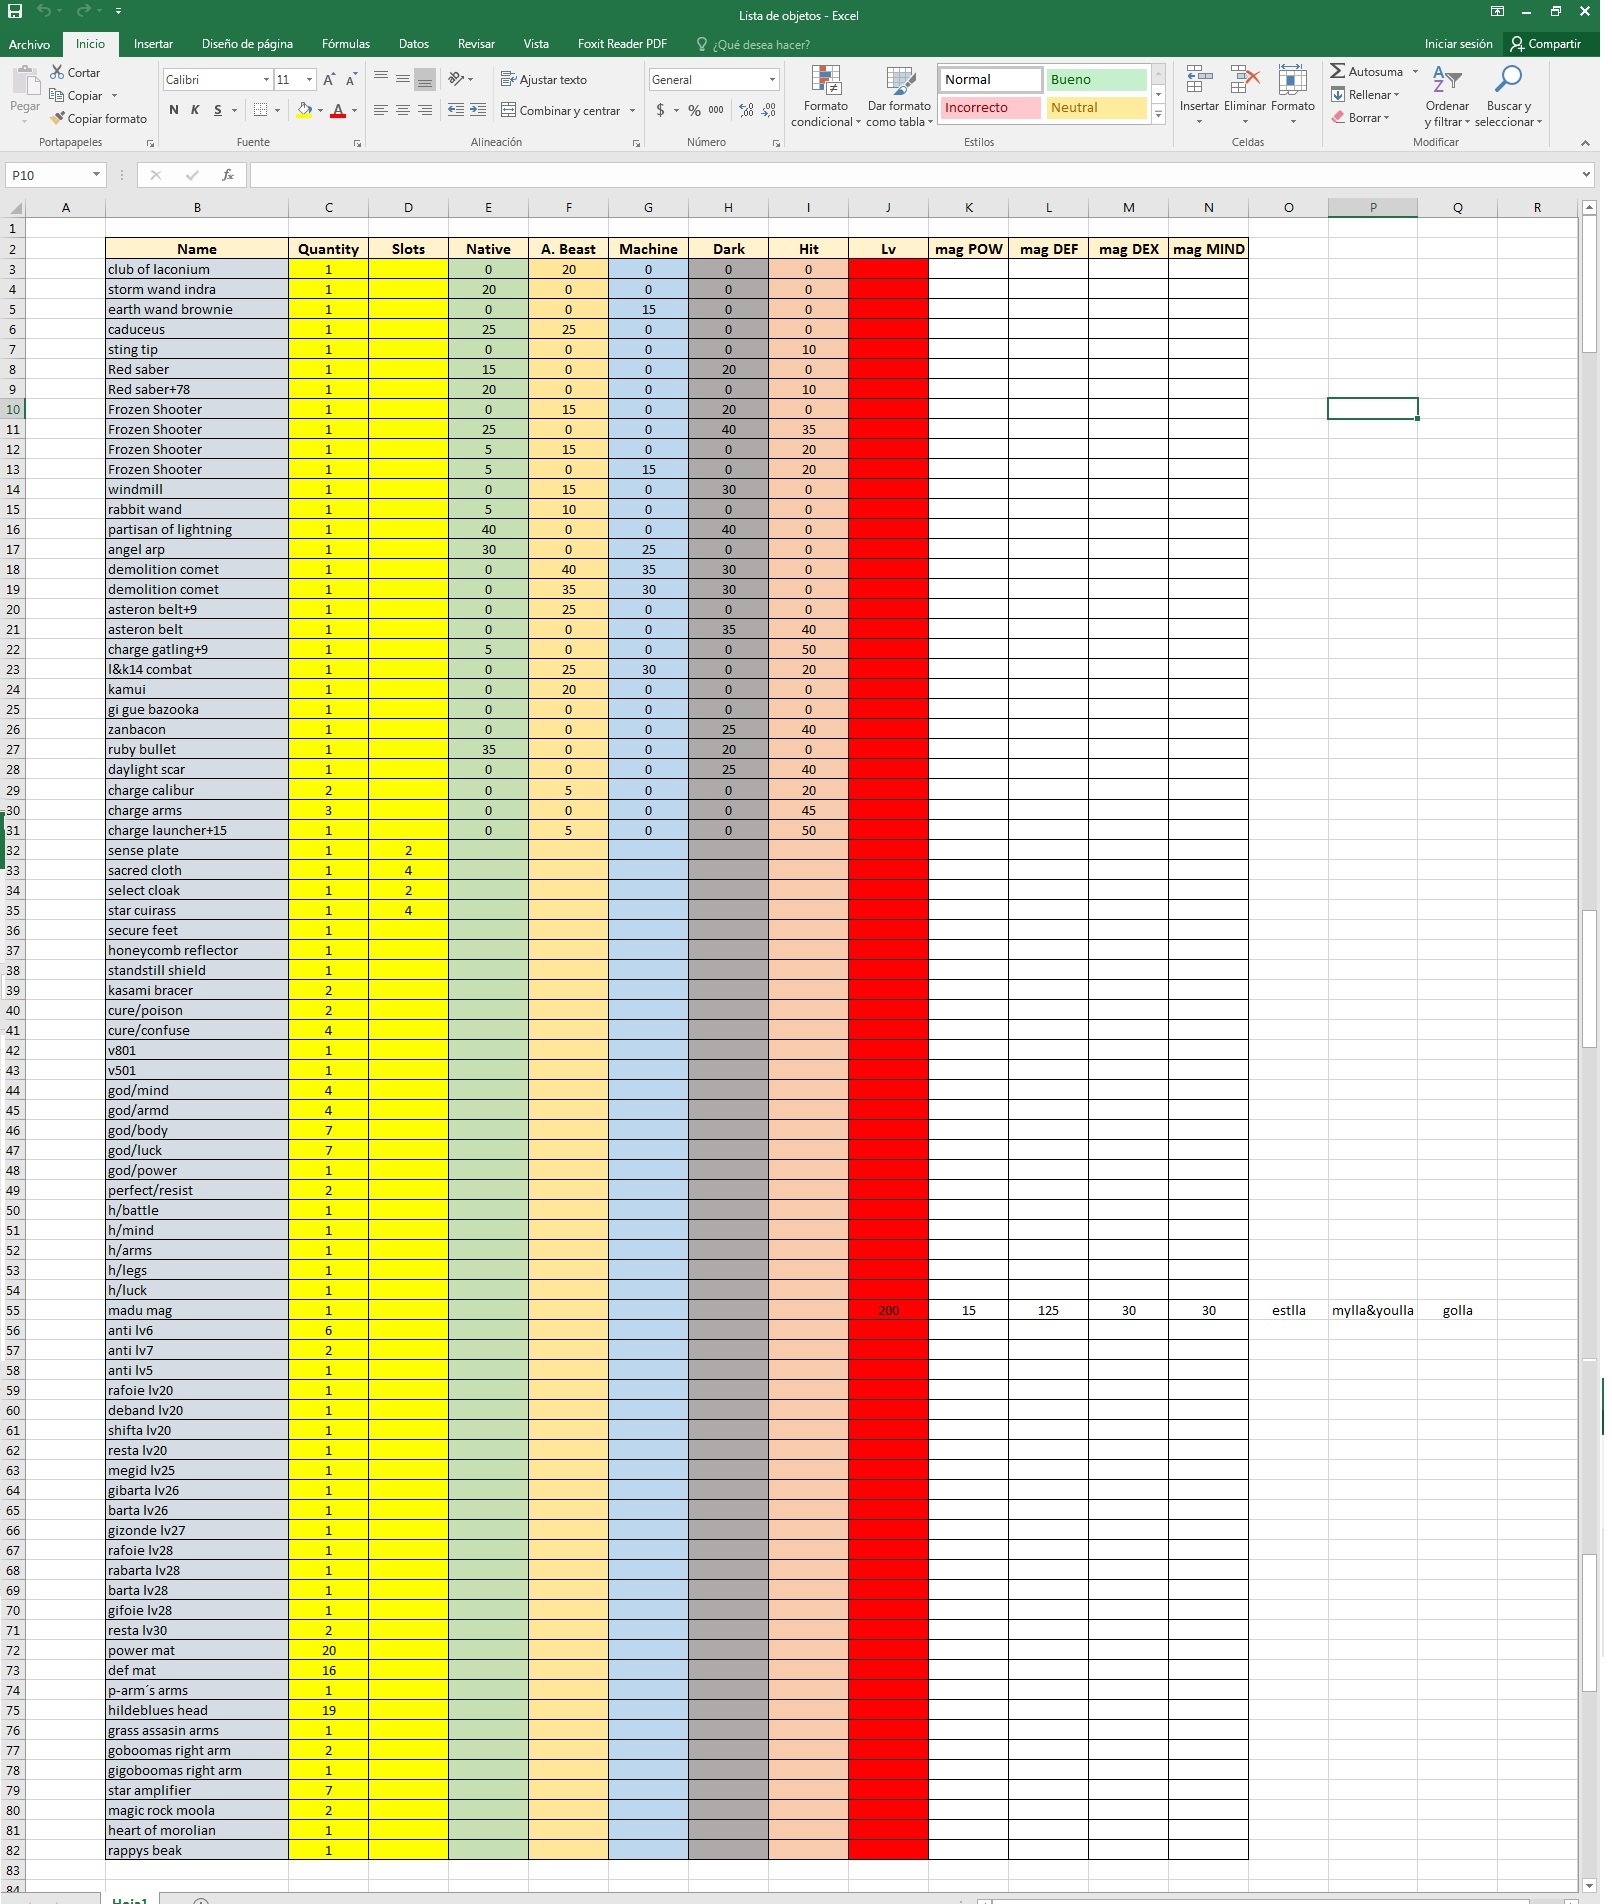Toggle Bold formatting N button
The width and height of the screenshot is (1612, 1904).
(174, 110)
